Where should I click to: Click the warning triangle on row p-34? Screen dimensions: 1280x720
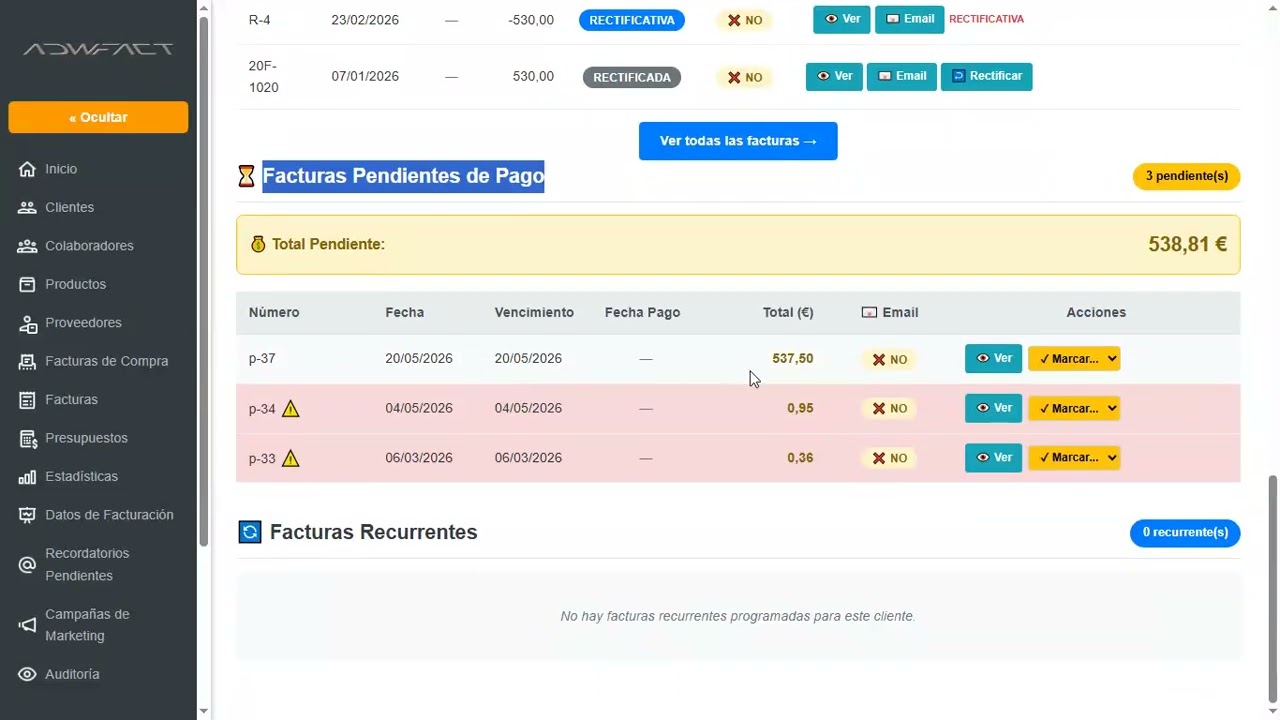pyautogui.click(x=290, y=408)
